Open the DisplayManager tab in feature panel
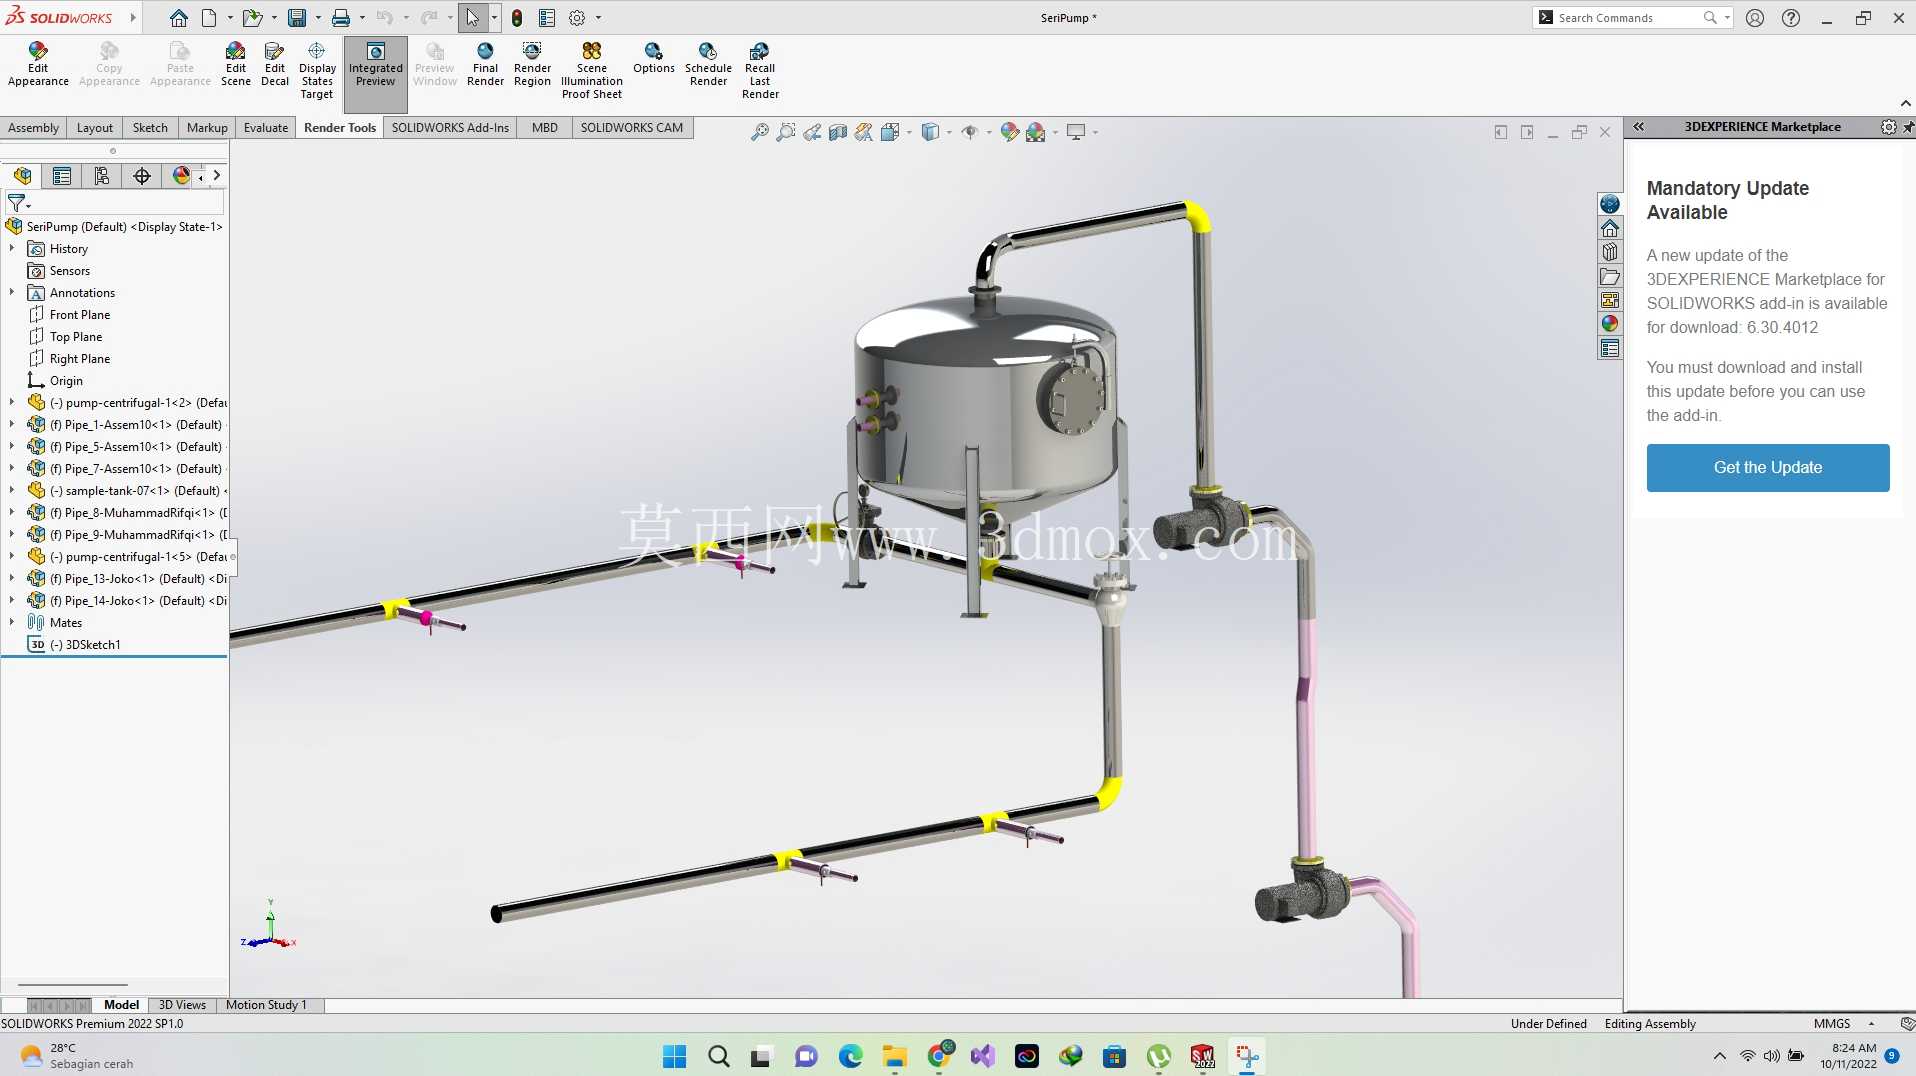 pyautogui.click(x=181, y=176)
